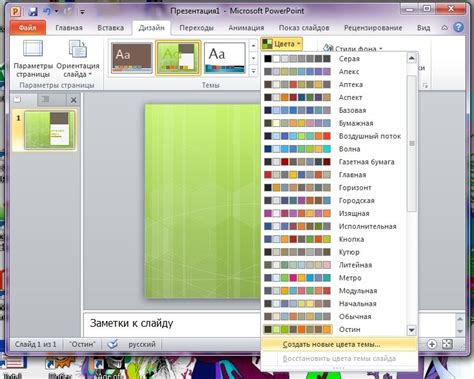Click fit slide to window icon
This screenshot has width=474, height=379.
(x=447, y=344)
